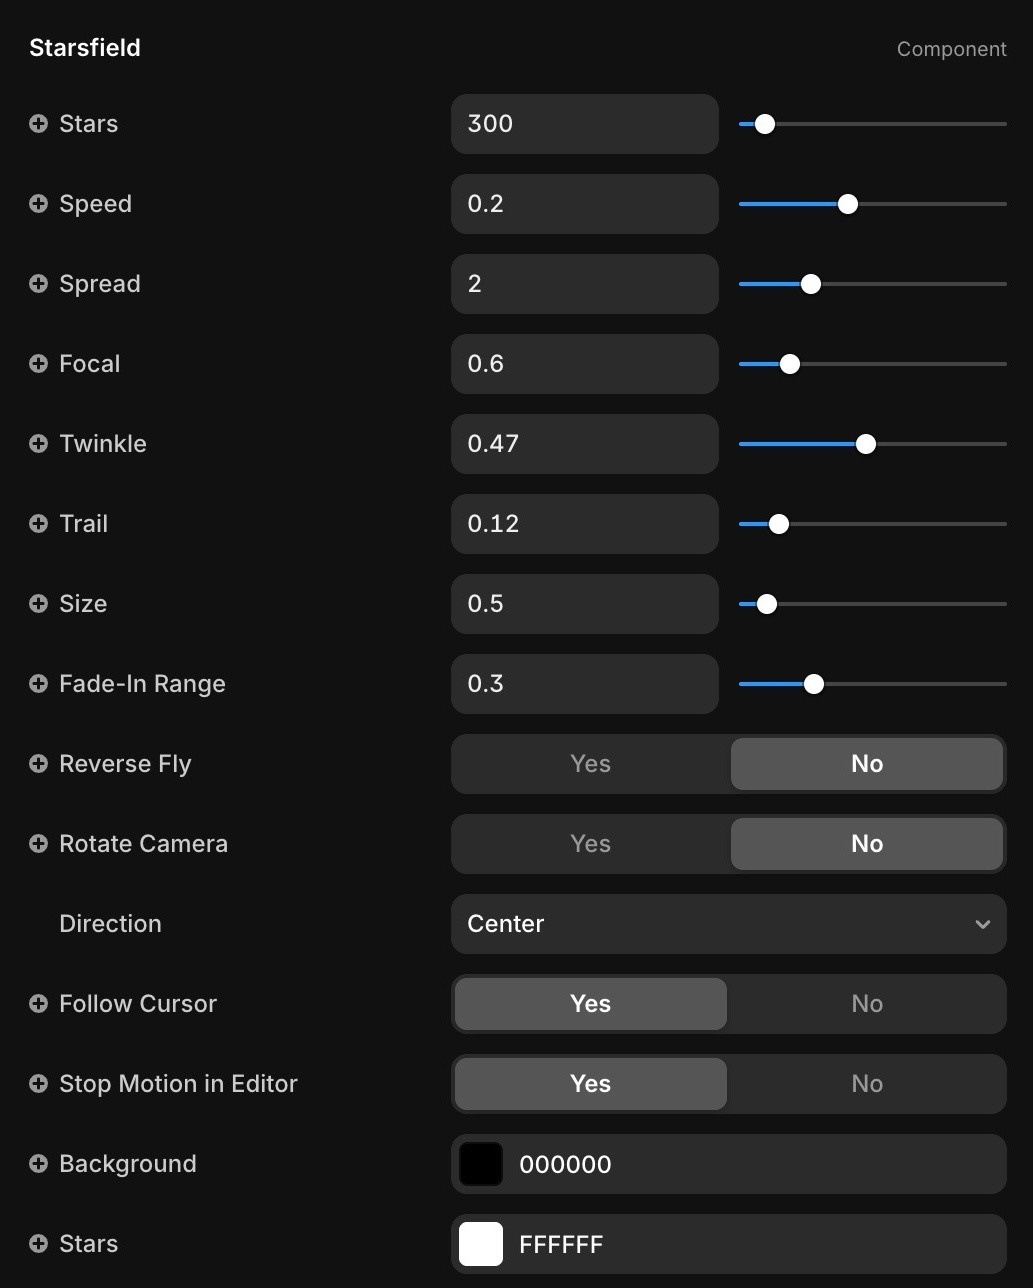The image size is (1033, 1288).
Task: Click the Component label in header
Action: pyautogui.click(x=951, y=49)
